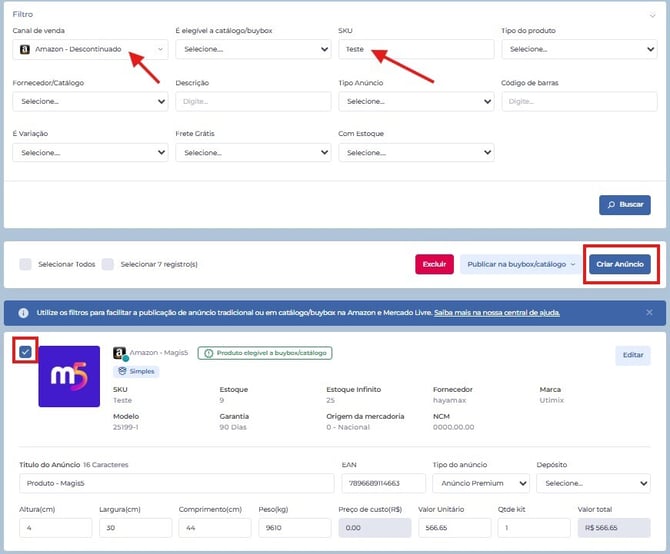Close the blue help banner

point(649,313)
